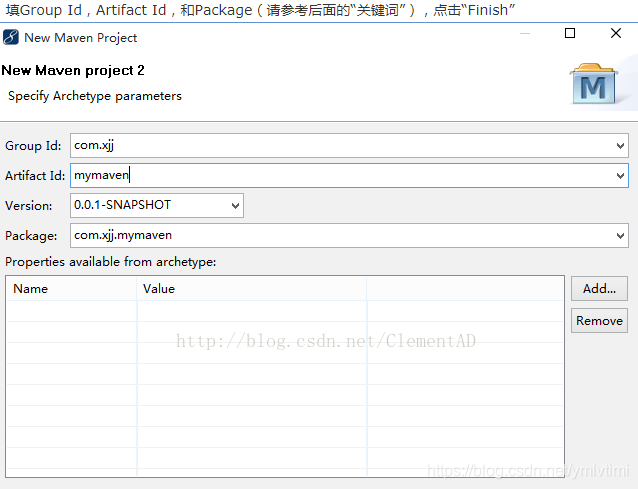Viewport: 638px width, 489px height.
Task: Open the Version combo box dropdown
Action: 235,206
